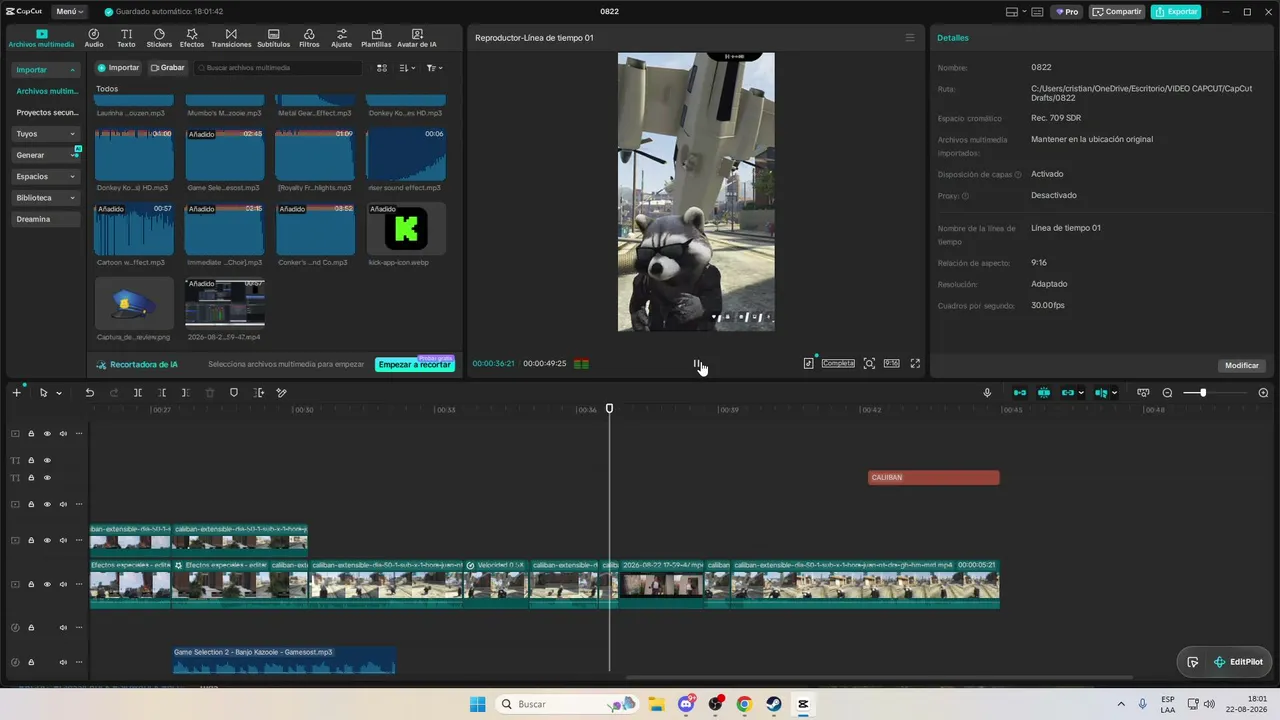Open EditPilot assistant cursor icon
Viewport: 1280px width, 720px height.
pos(1193,662)
